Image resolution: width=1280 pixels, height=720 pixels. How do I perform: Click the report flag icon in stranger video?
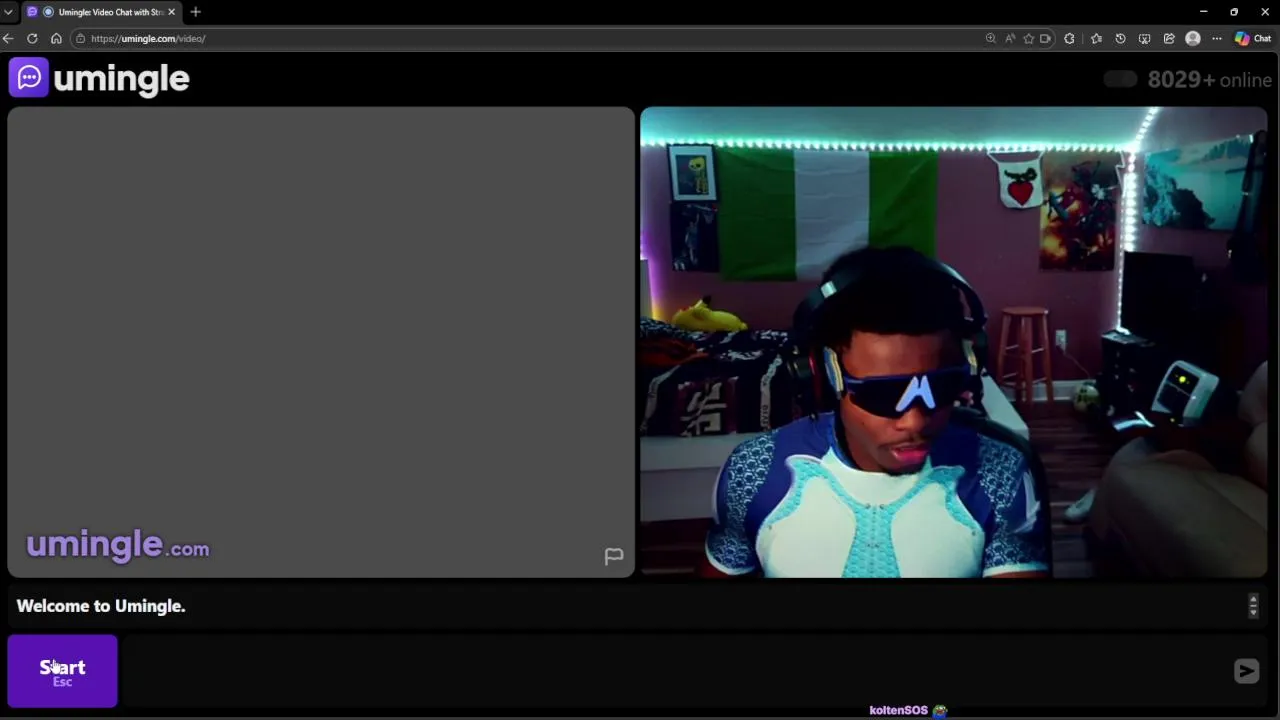614,556
